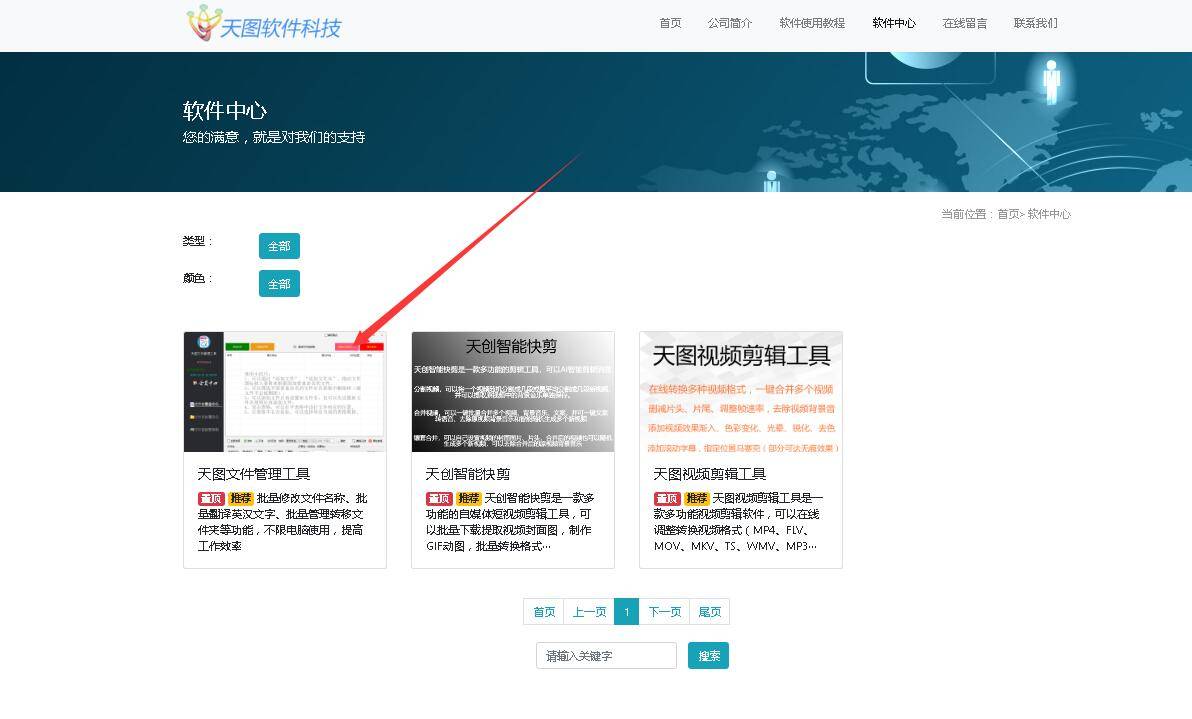Viewport: 1192px width, 719px height.
Task: Click description text starting 天创智能快剪是一款多
Action: point(510,522)
